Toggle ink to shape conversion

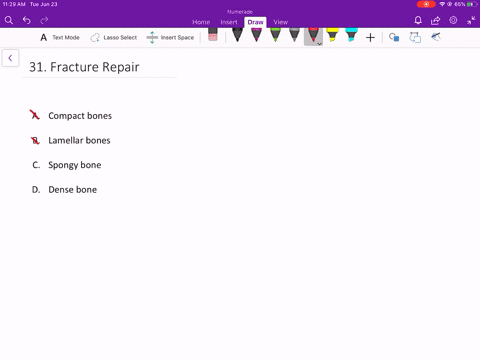[x=415, y=37]
